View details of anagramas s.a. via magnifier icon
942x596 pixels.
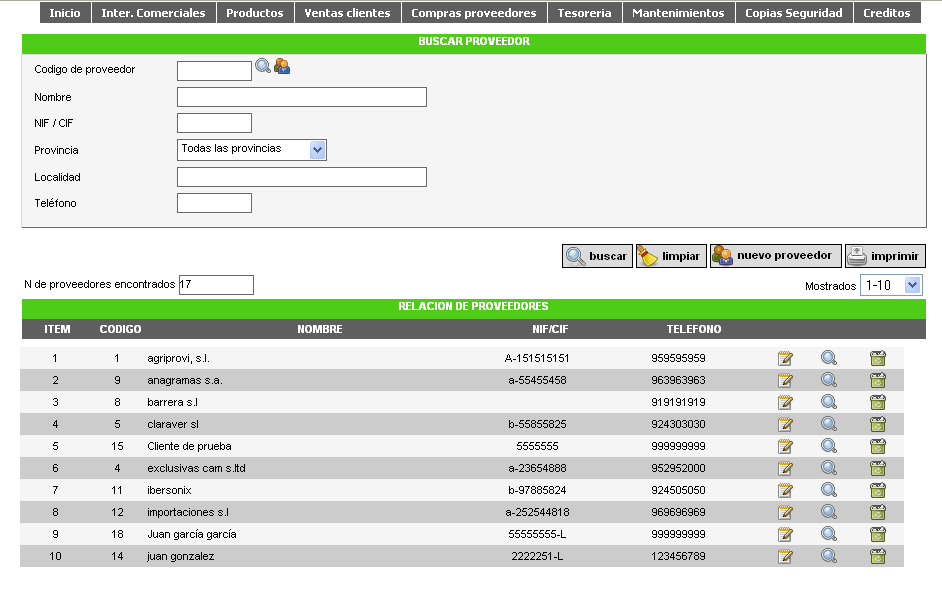pos(829,379)
